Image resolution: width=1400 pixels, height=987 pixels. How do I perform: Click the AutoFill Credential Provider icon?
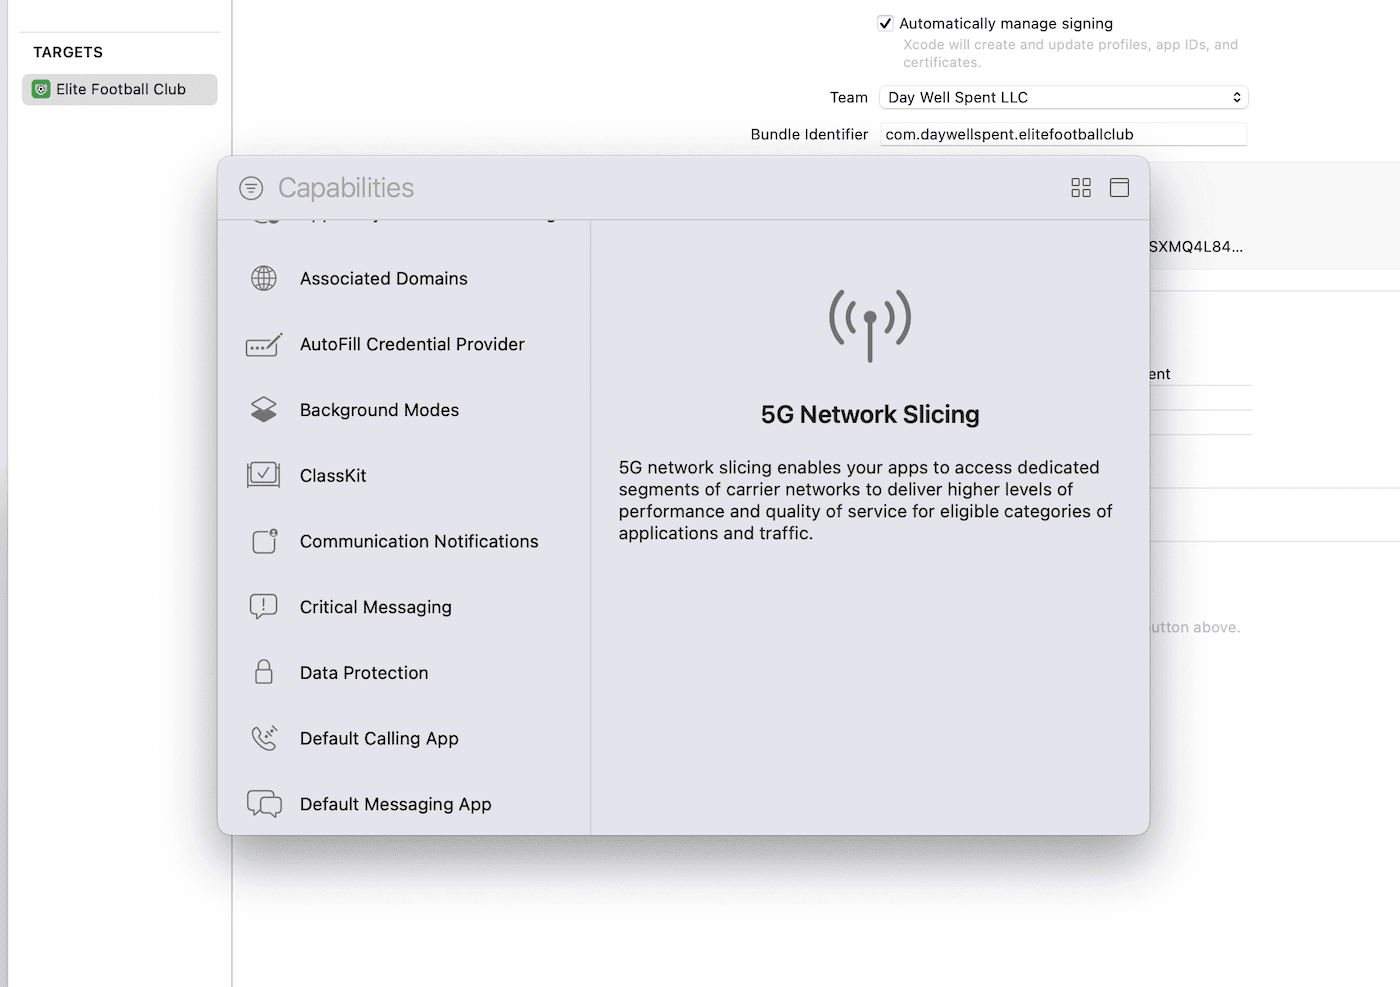point(264,345)
